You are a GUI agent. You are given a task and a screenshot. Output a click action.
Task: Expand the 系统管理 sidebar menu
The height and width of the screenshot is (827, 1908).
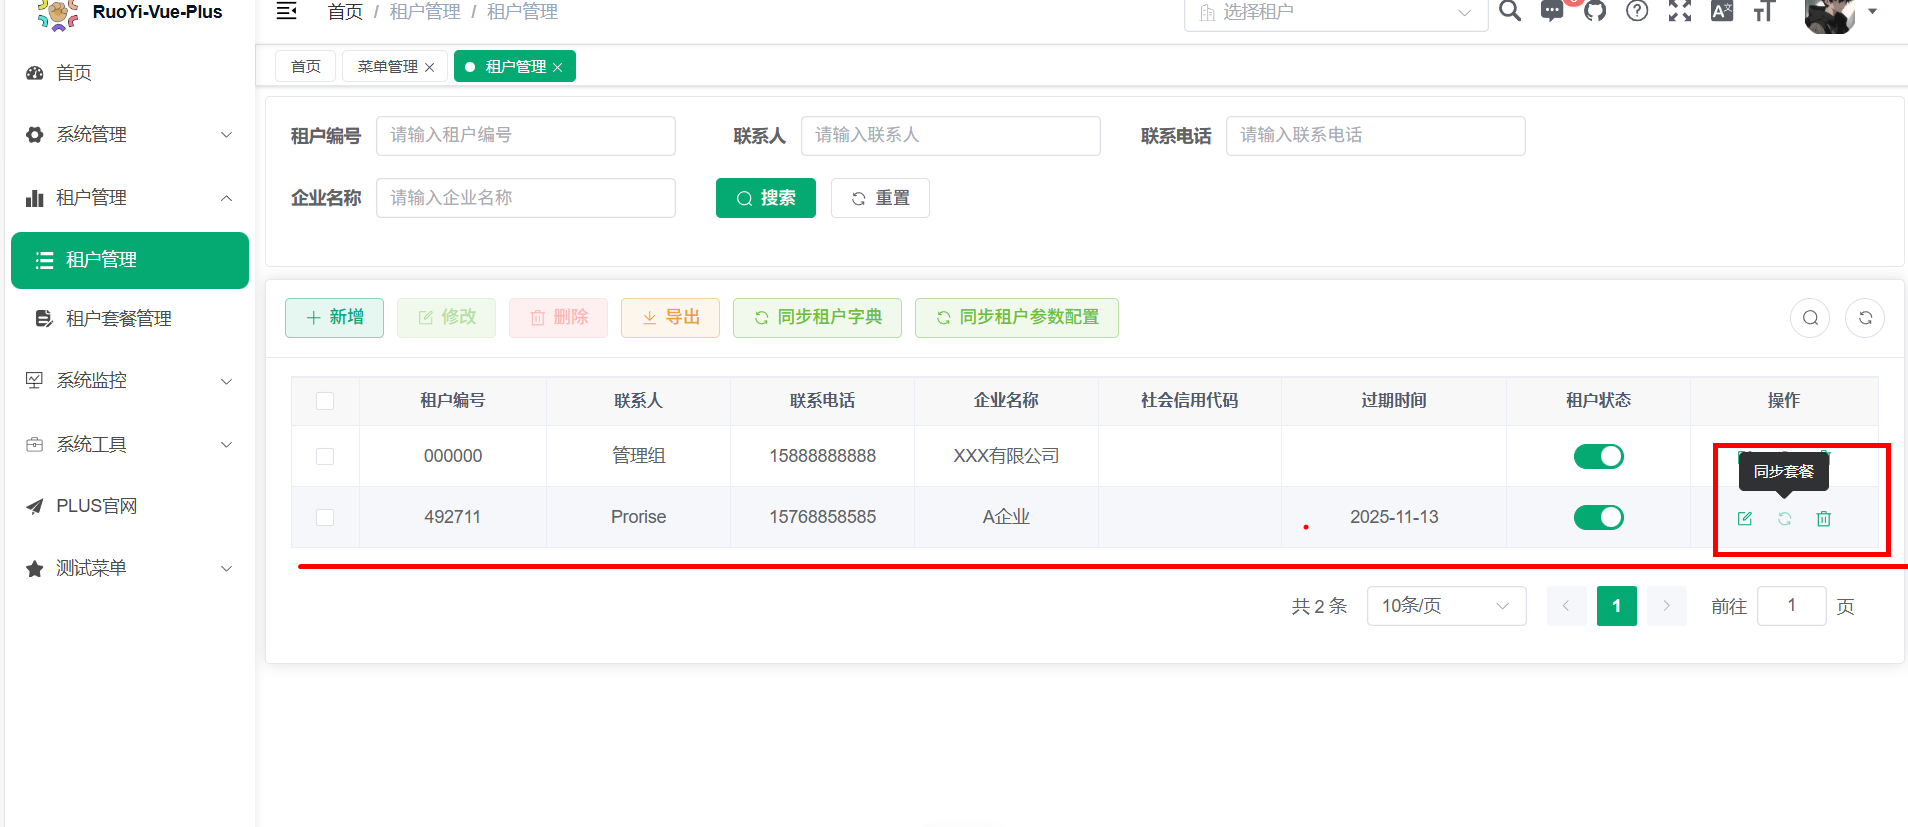pos(130,135)
